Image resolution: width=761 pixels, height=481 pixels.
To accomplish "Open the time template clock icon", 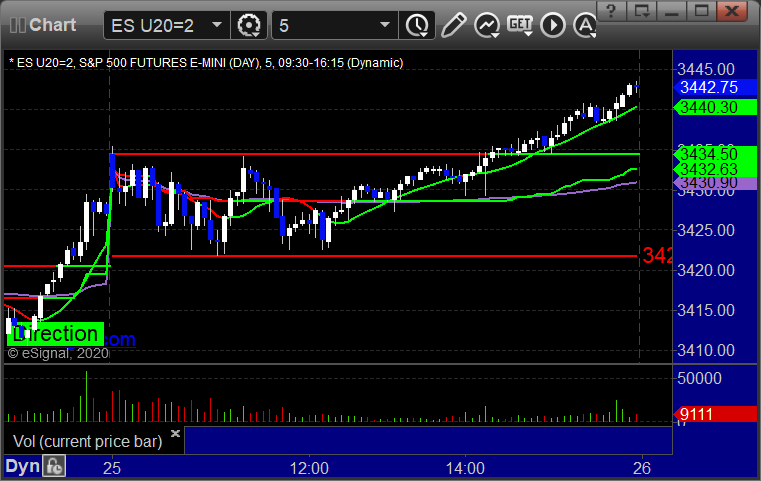I will tap(417, 25).
